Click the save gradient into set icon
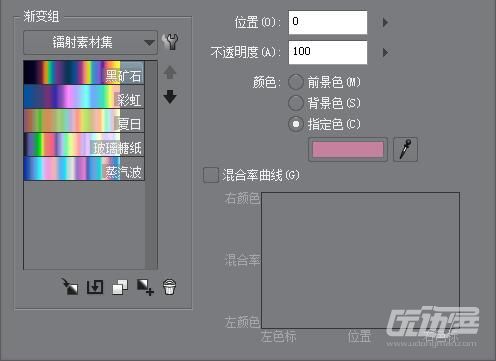The width and height of the screenshot is (496, 361). (x=95, y=287)
